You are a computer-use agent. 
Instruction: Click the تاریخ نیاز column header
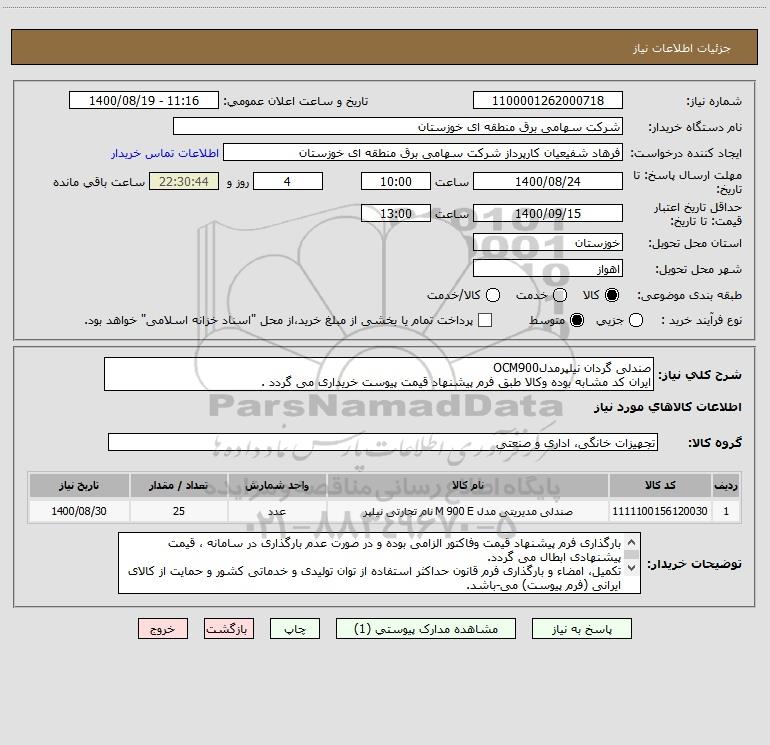79,485
